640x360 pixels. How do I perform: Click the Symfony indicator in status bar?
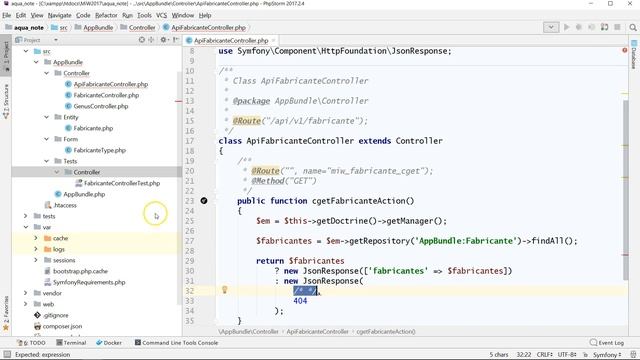click(x=607, y=354)
